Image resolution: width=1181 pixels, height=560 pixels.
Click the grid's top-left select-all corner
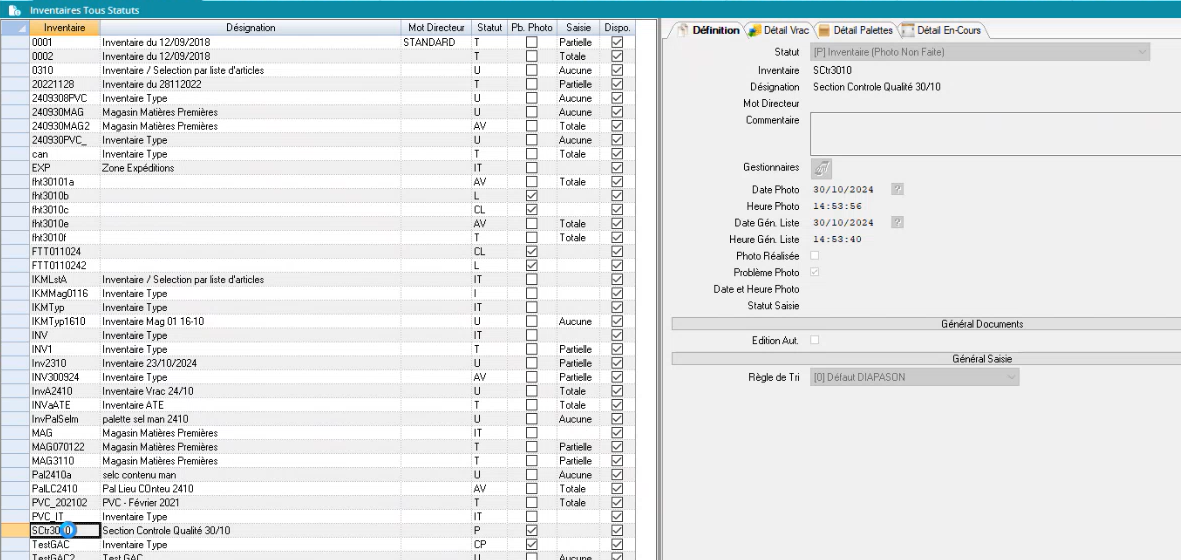(x=15, y=28)
